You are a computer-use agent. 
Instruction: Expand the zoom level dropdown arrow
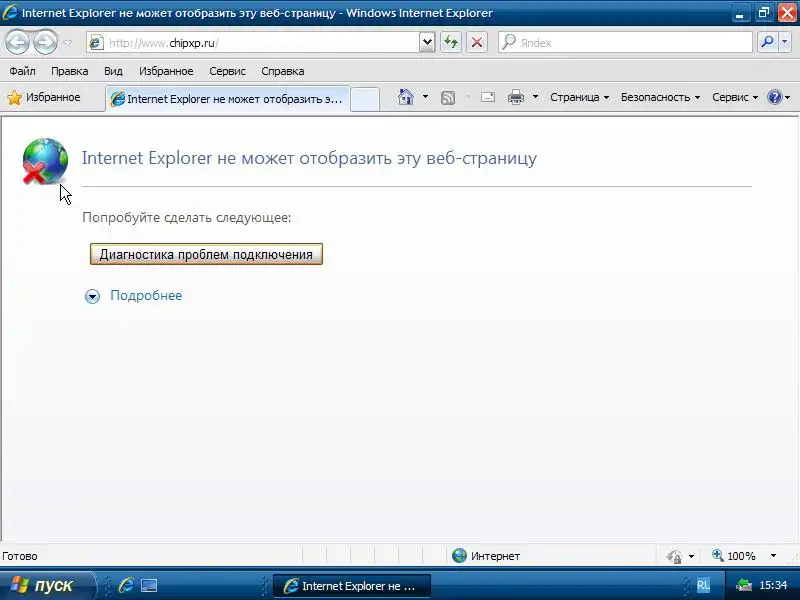[773, 556]
